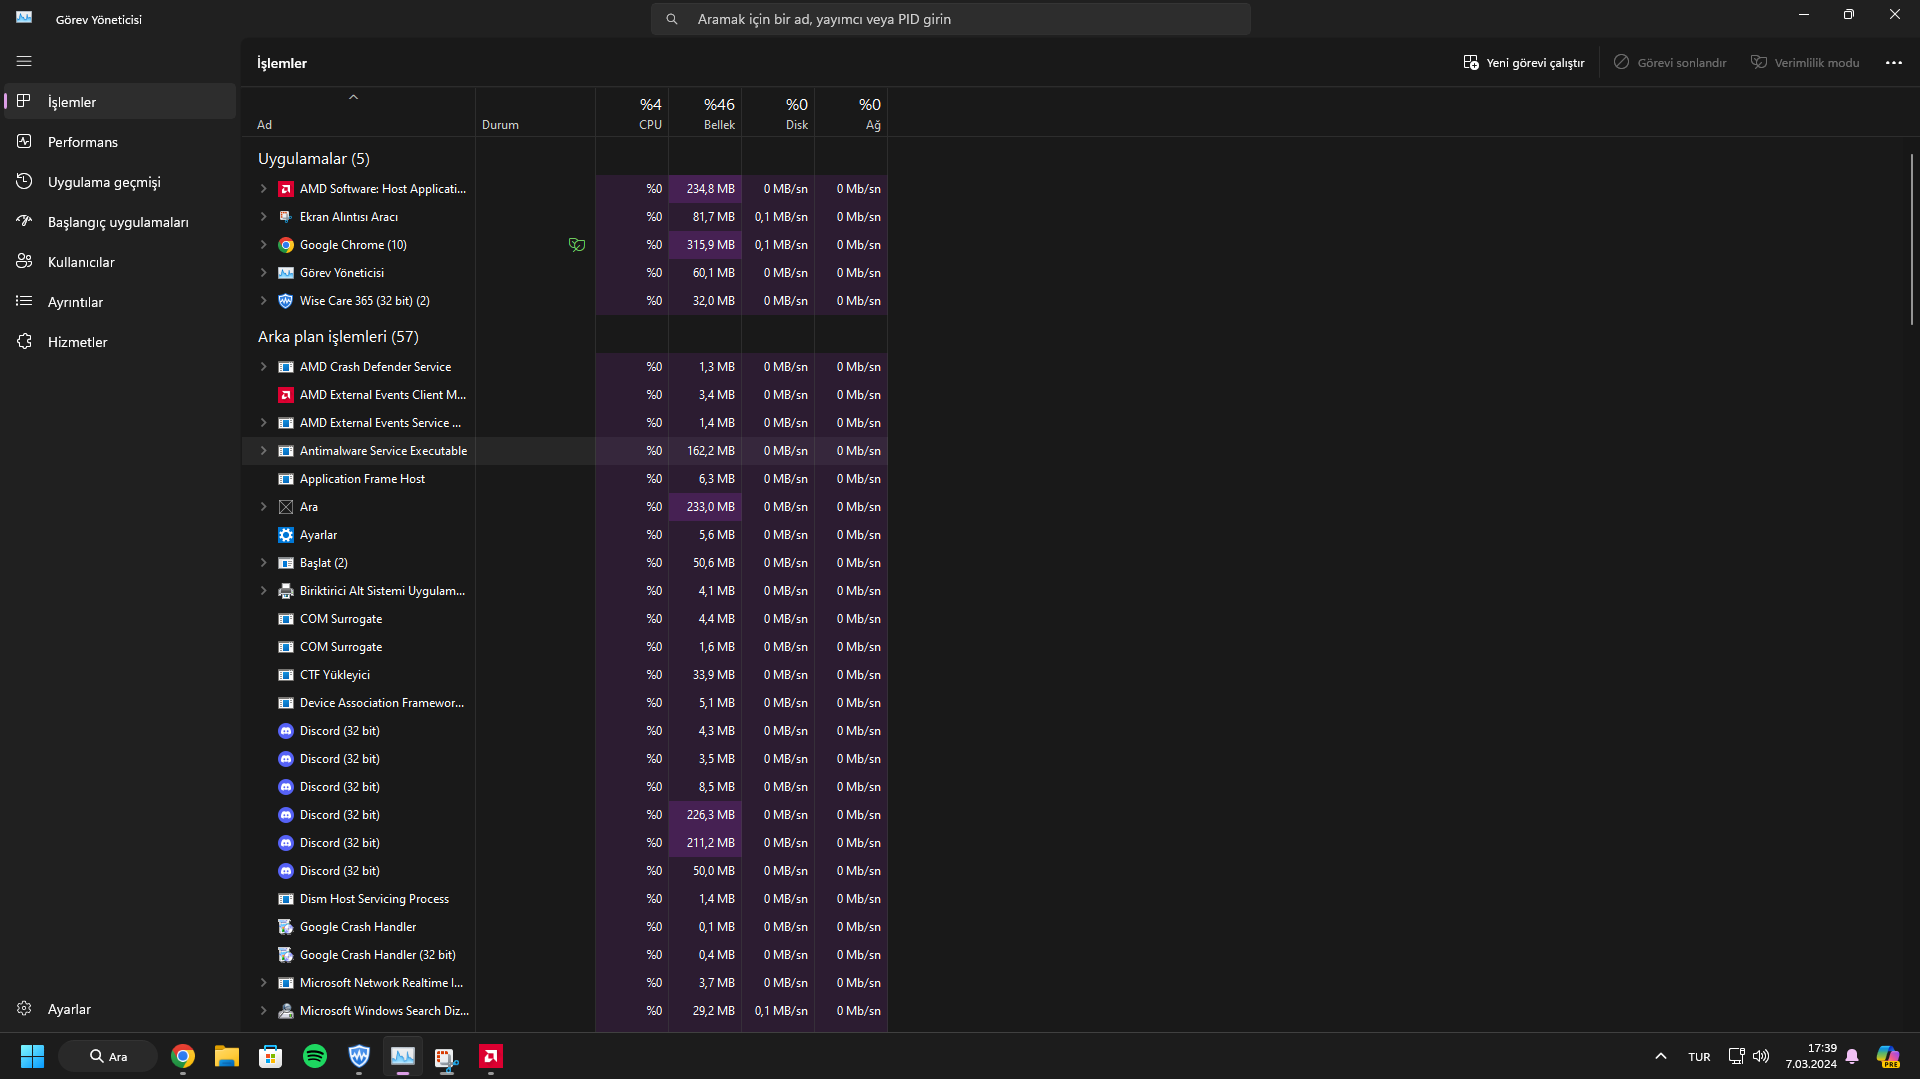Image resolution: width=1920 pixels, height=1079 pixels.
Task: Click the AMD External Events Client icon
Action: (x=286, y=395)
